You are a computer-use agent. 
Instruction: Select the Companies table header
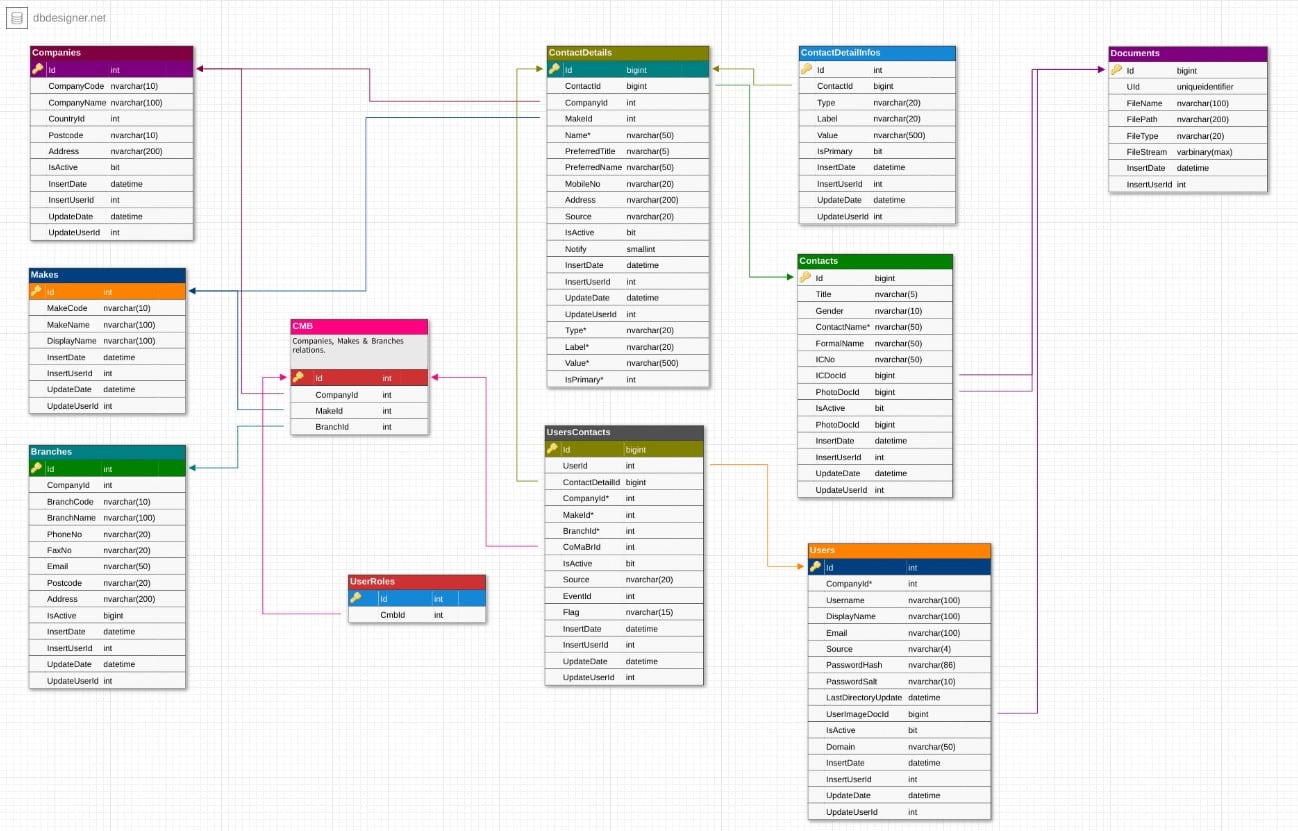[111, 53]
